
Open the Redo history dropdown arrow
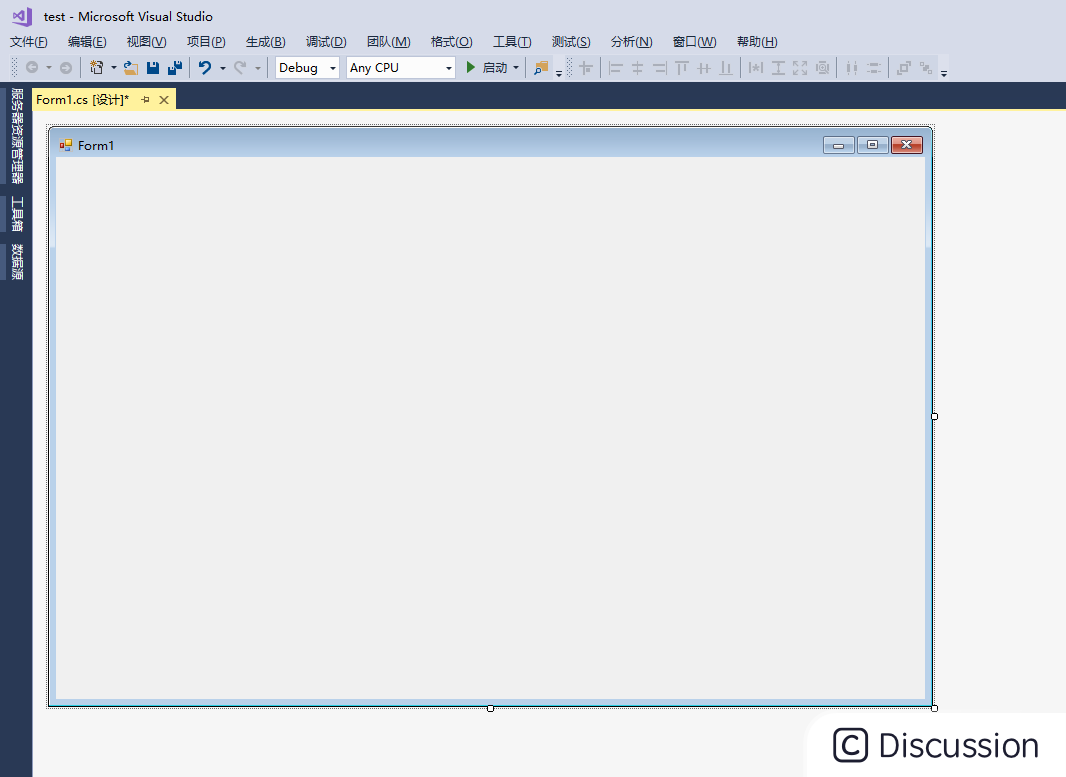pyautogui.click(x=258, y=68)
